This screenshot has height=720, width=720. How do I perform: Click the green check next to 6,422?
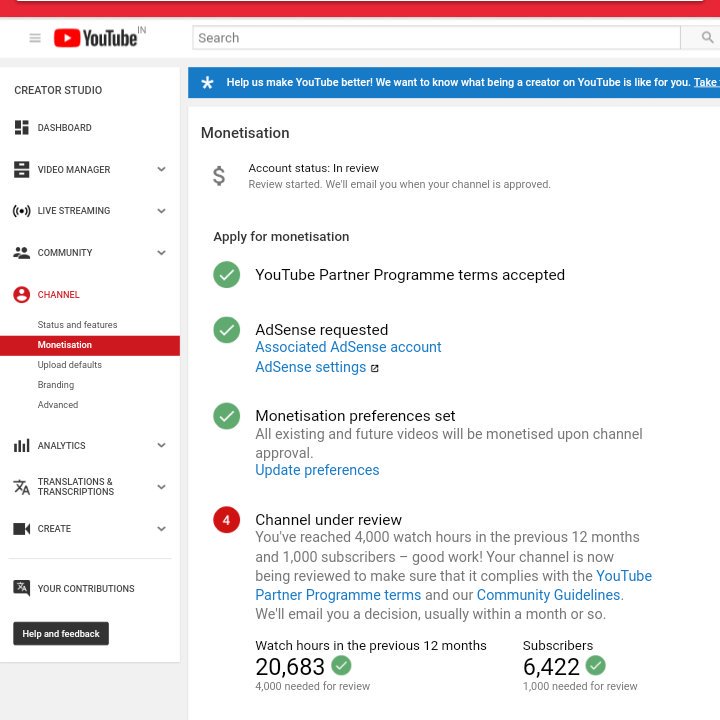[596, 665]
